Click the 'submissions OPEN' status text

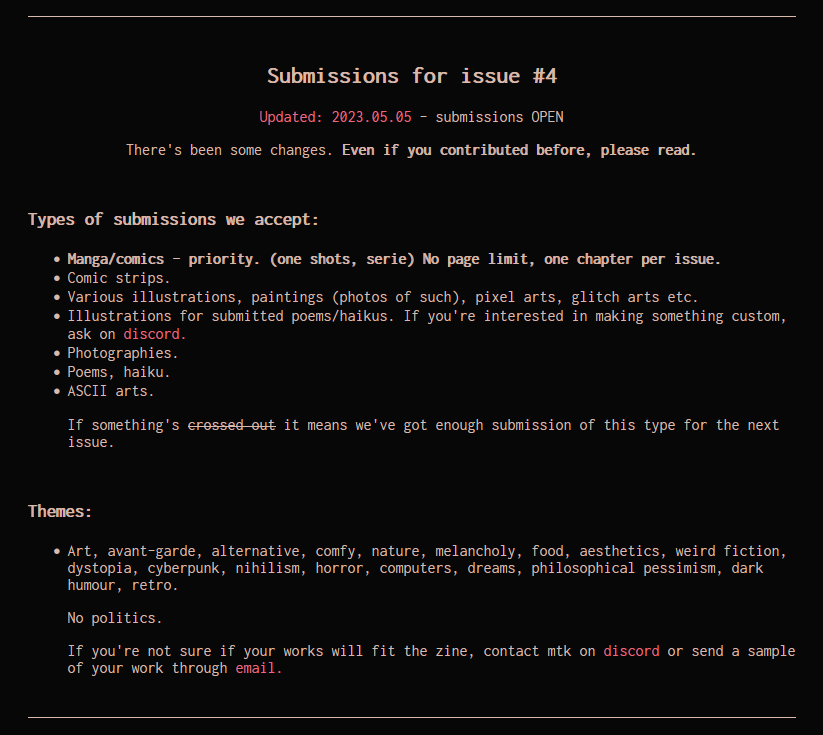tap(499, 117)
